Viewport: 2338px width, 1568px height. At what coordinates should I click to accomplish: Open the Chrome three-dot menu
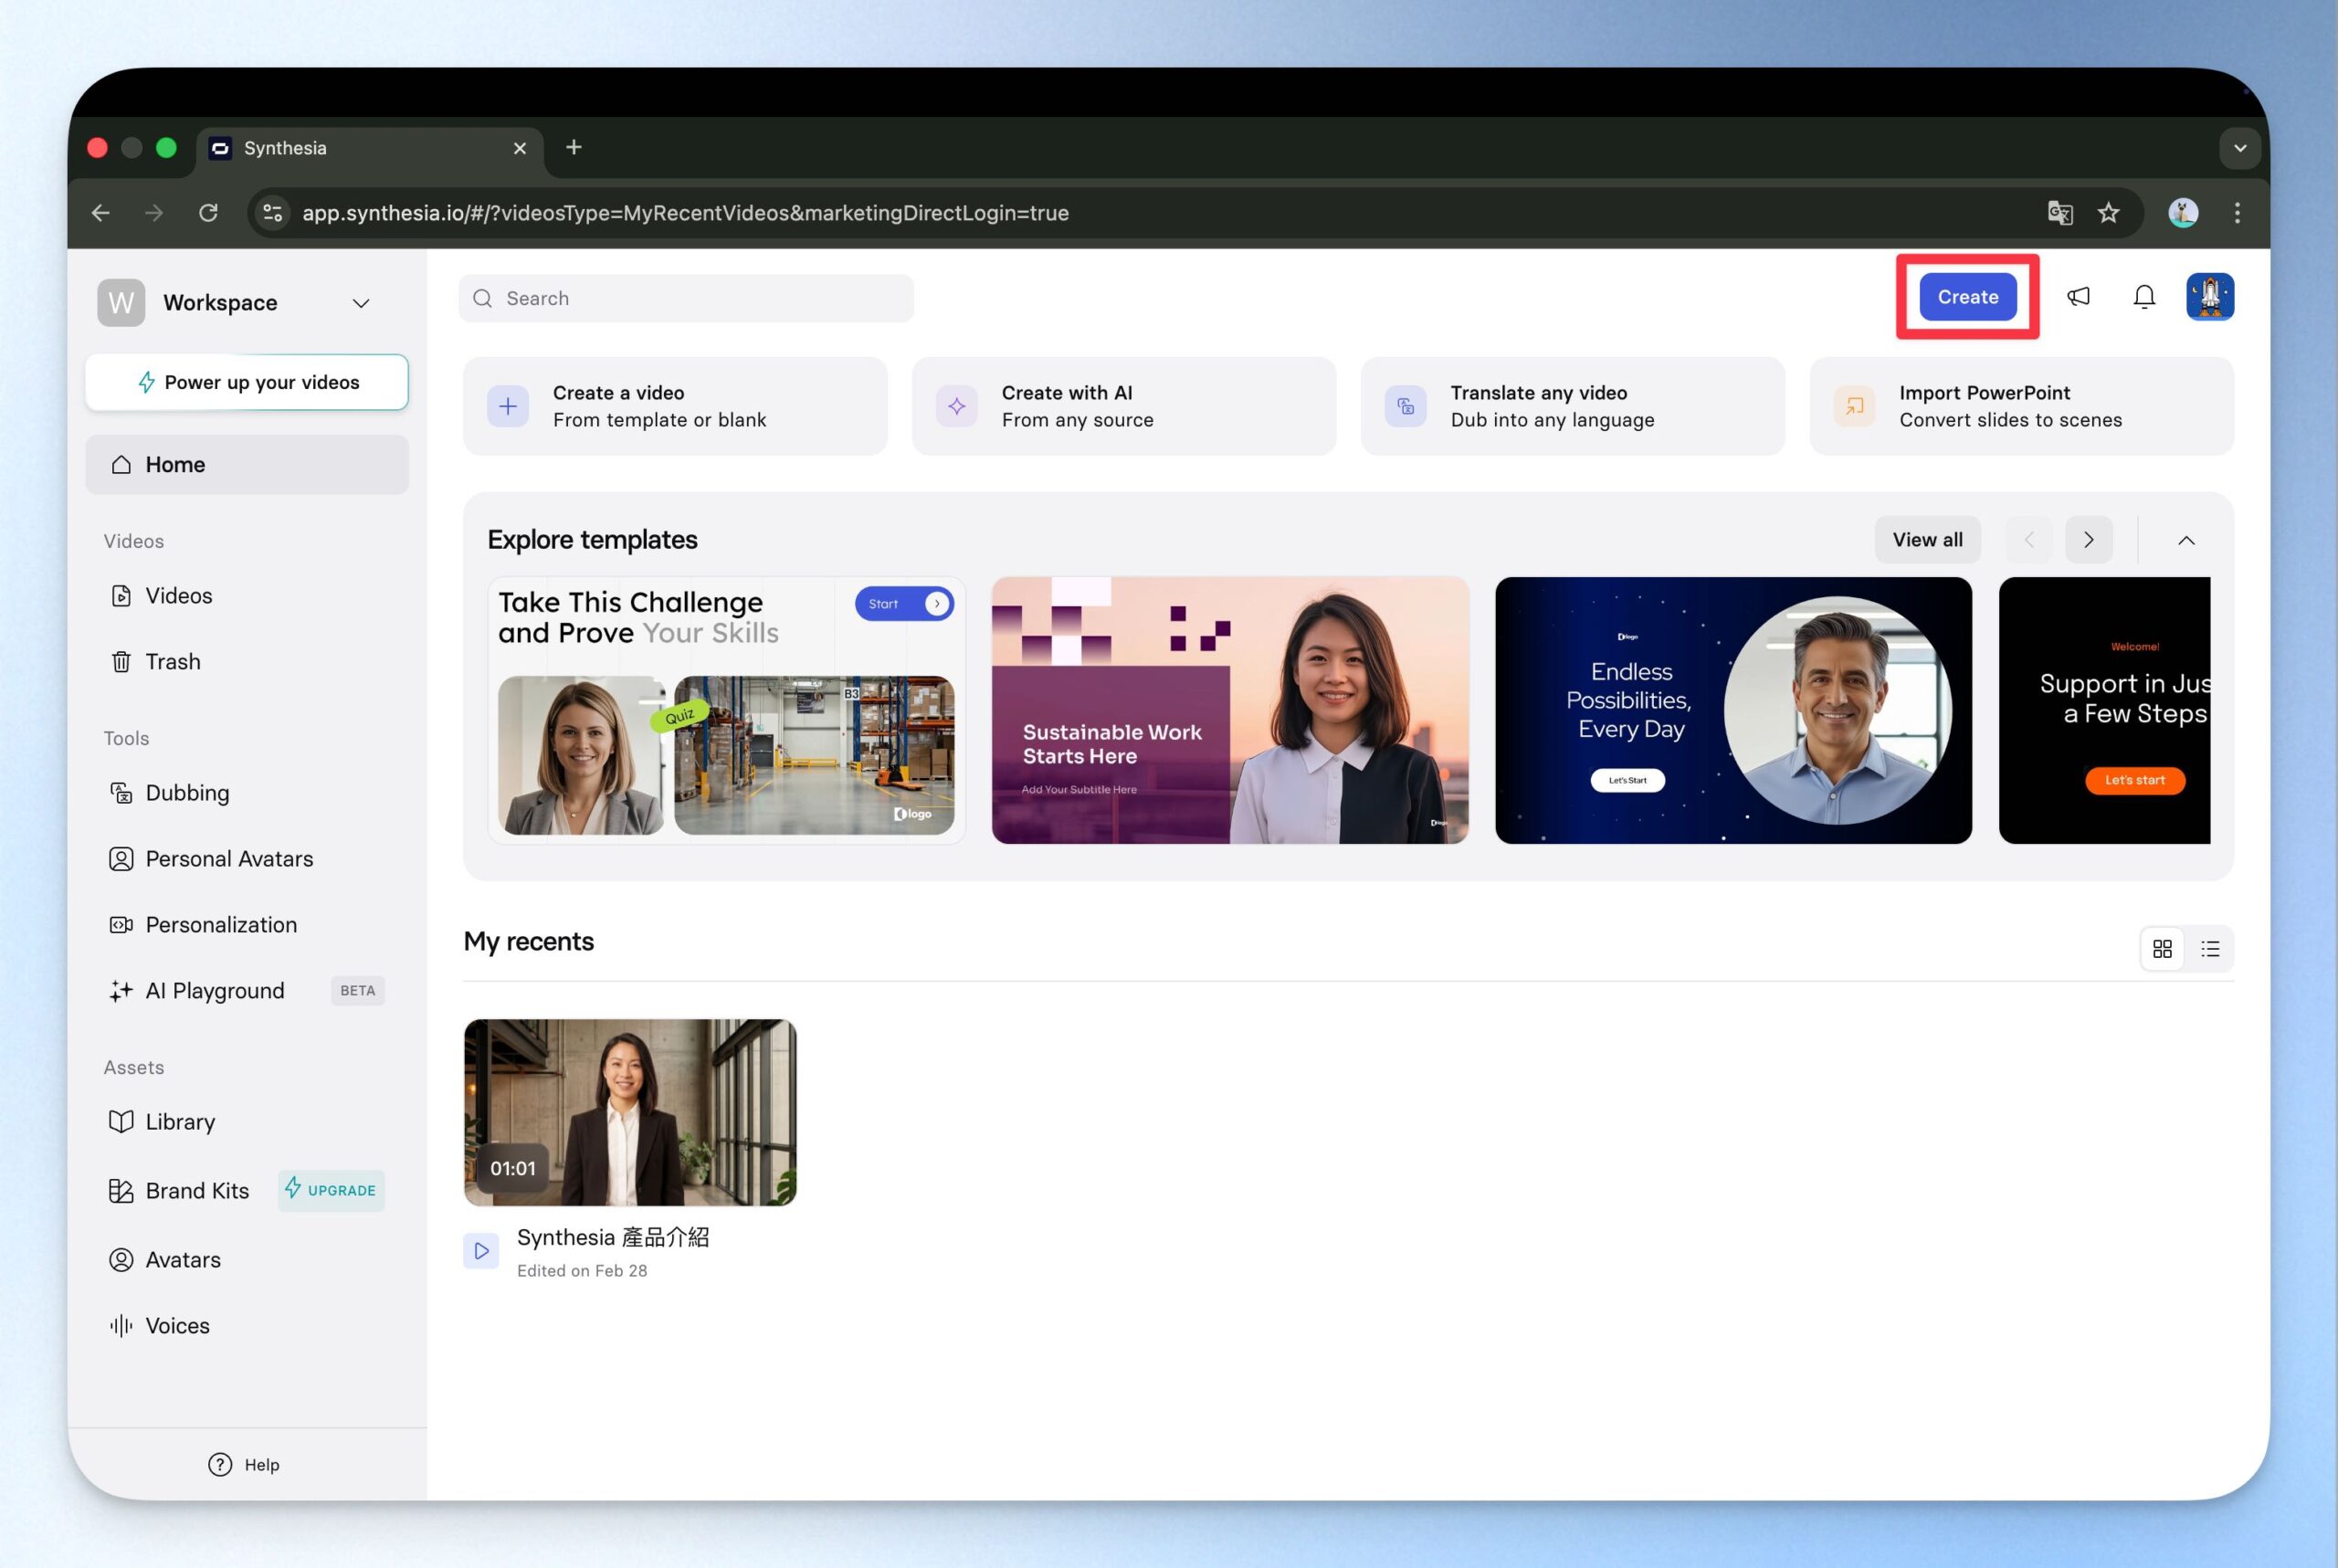[x=2237, y=213]
